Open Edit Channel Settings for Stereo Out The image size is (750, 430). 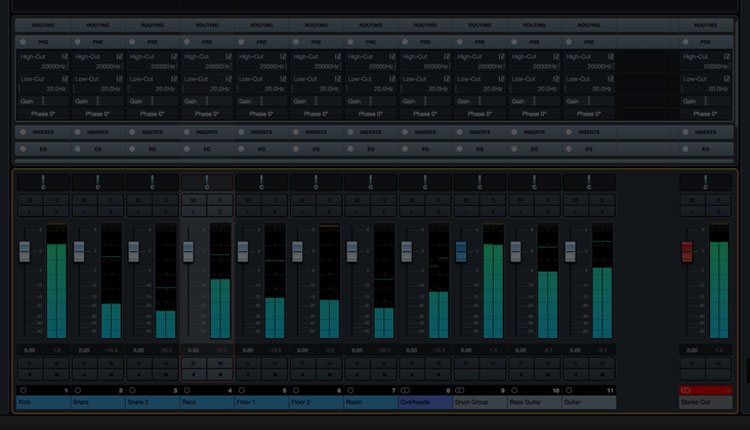coord(718,211)
